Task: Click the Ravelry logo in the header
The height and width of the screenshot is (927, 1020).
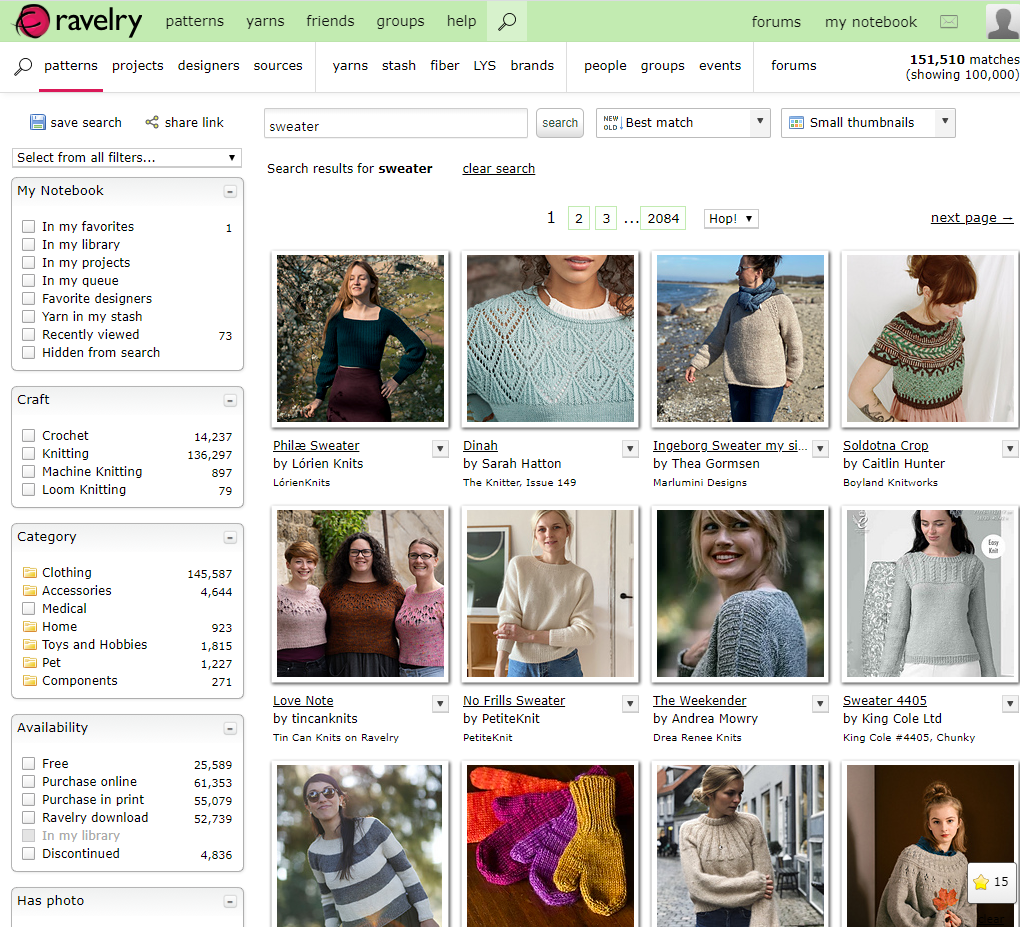Action: [78, 21]
